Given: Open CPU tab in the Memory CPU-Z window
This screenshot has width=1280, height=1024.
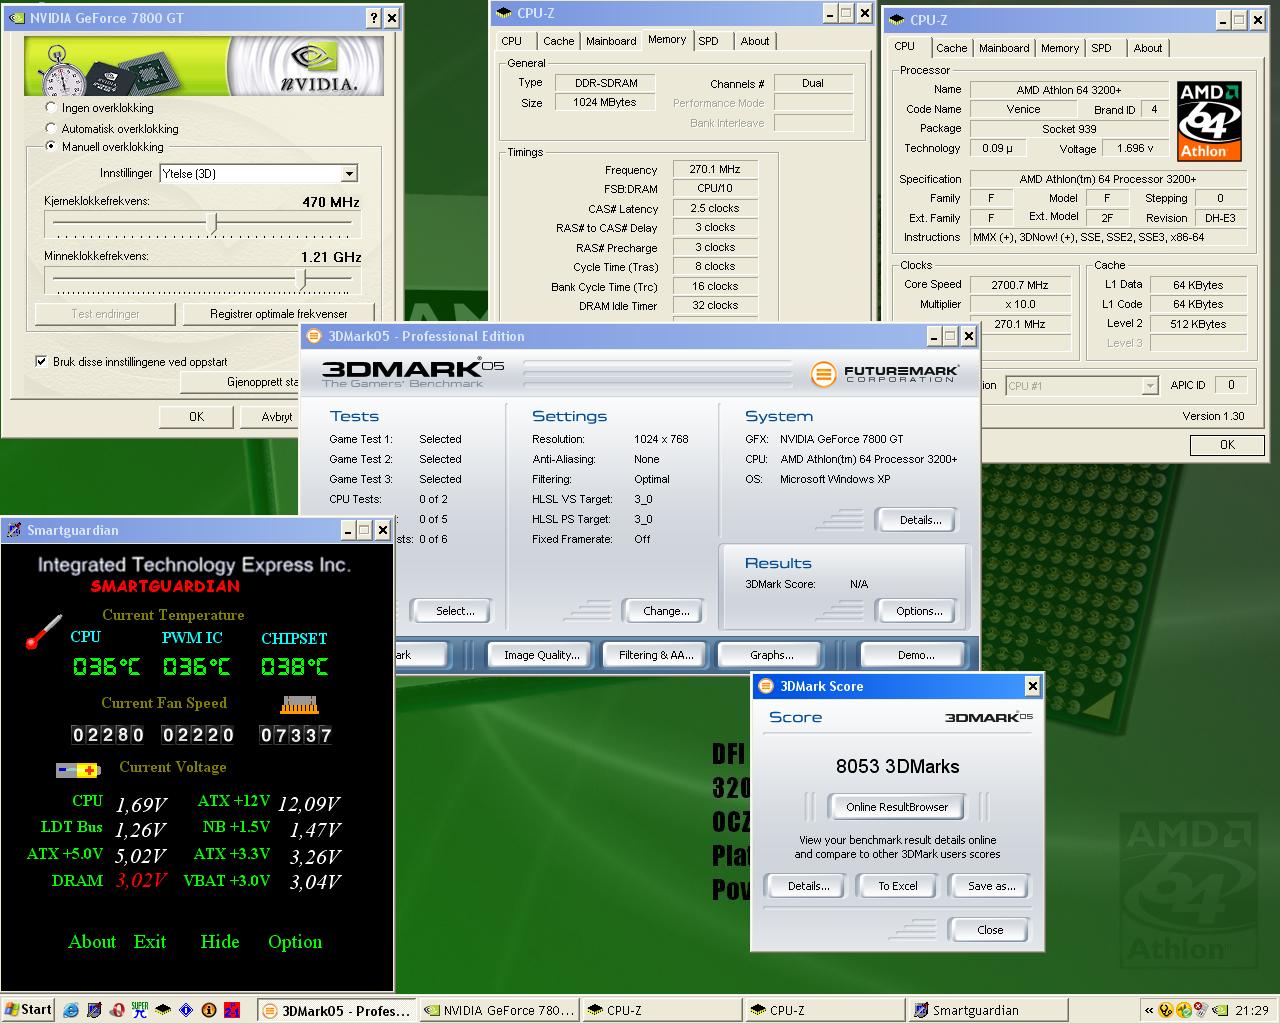Looking at the screenshot, I should tap(512, 41).
